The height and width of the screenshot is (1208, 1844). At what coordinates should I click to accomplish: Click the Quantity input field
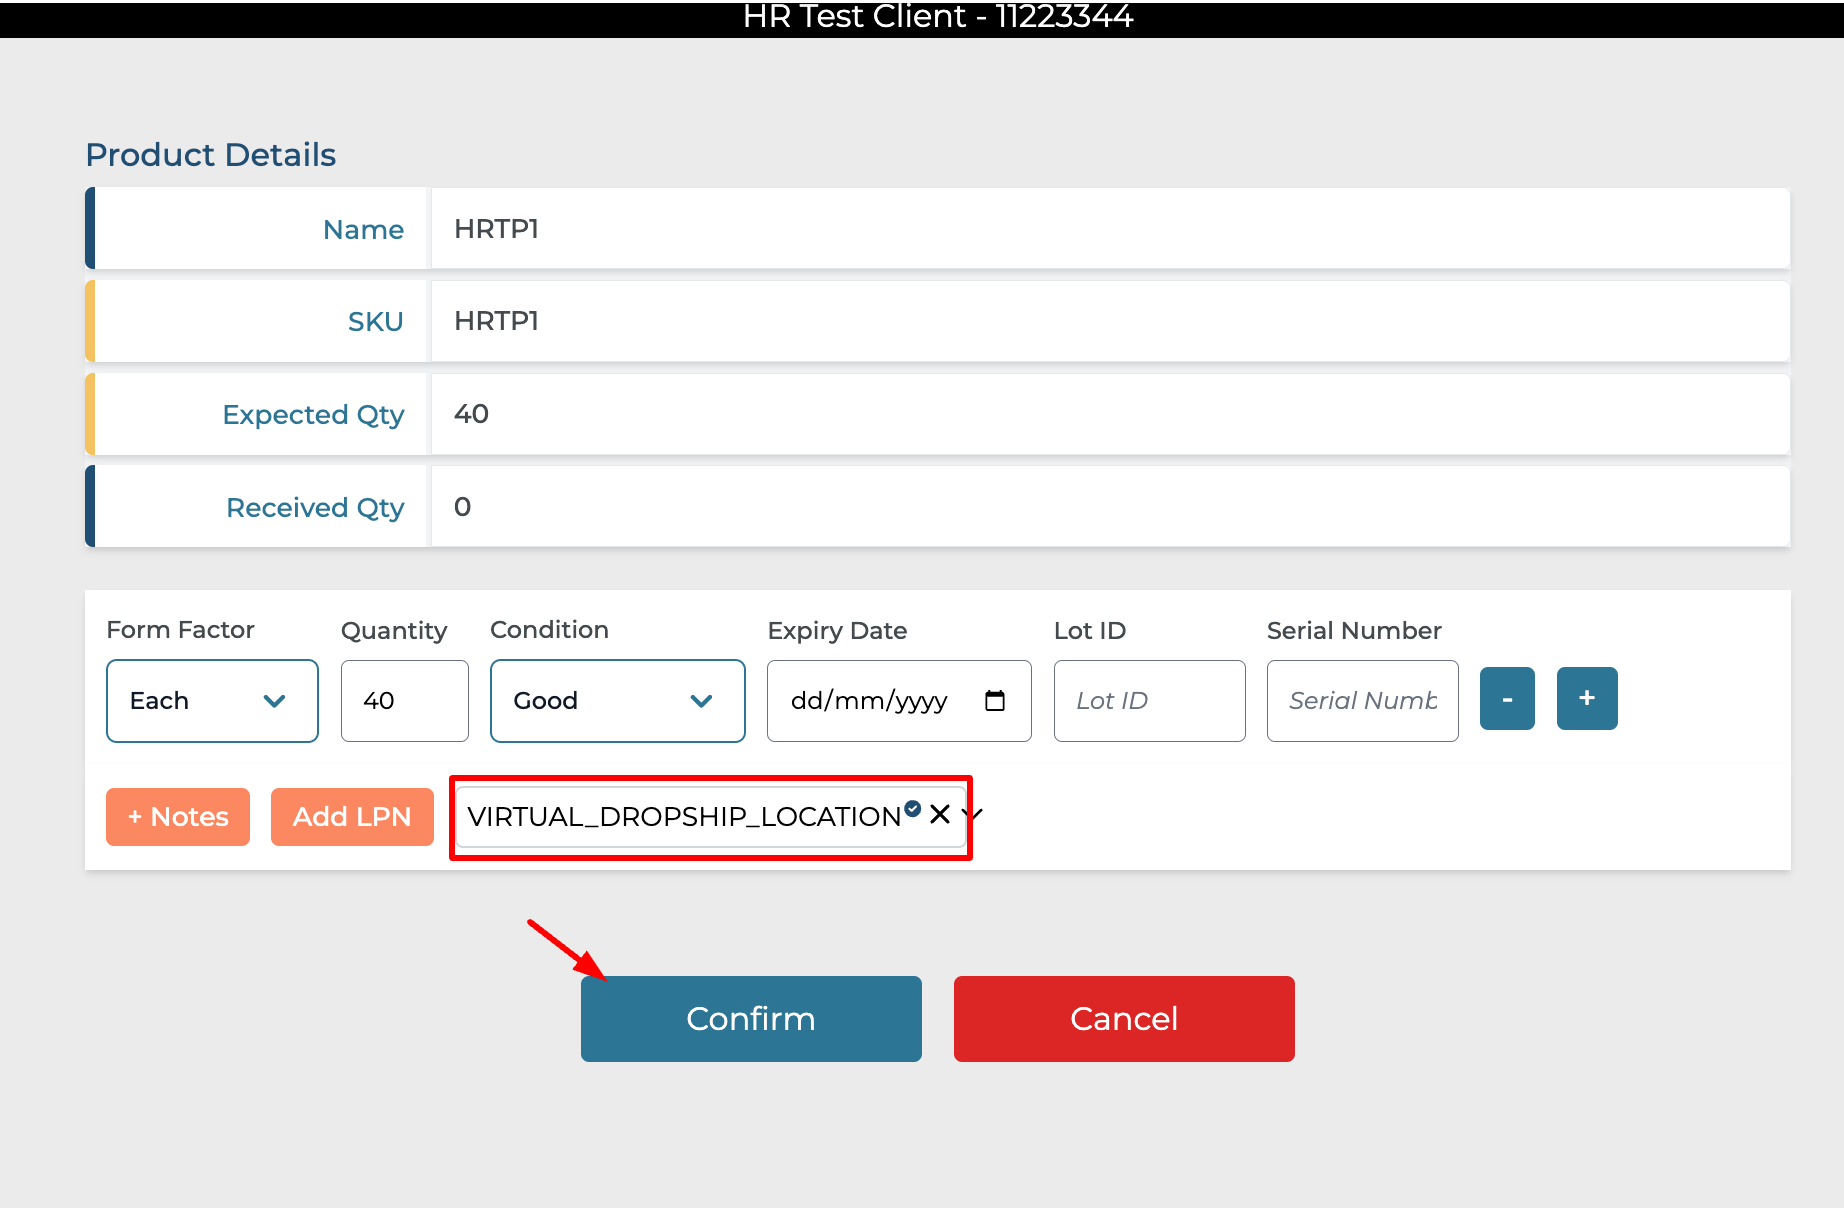click(x=404, y=701)
